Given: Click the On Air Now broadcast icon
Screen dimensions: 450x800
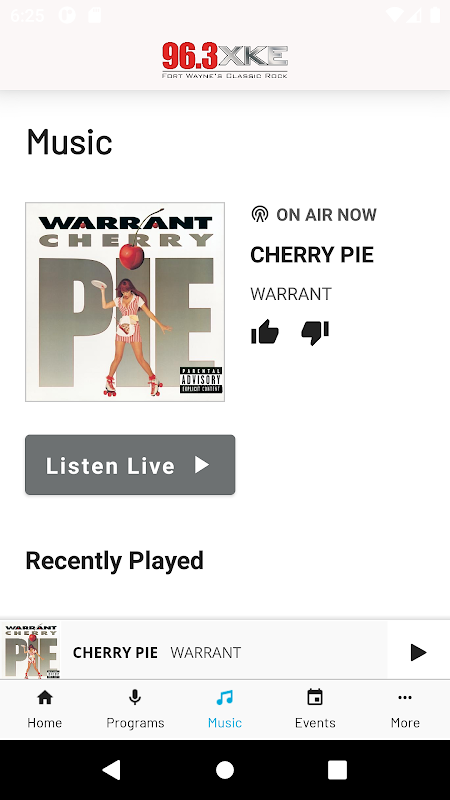Looking at the screenshot, I should (x=260, y=214).
